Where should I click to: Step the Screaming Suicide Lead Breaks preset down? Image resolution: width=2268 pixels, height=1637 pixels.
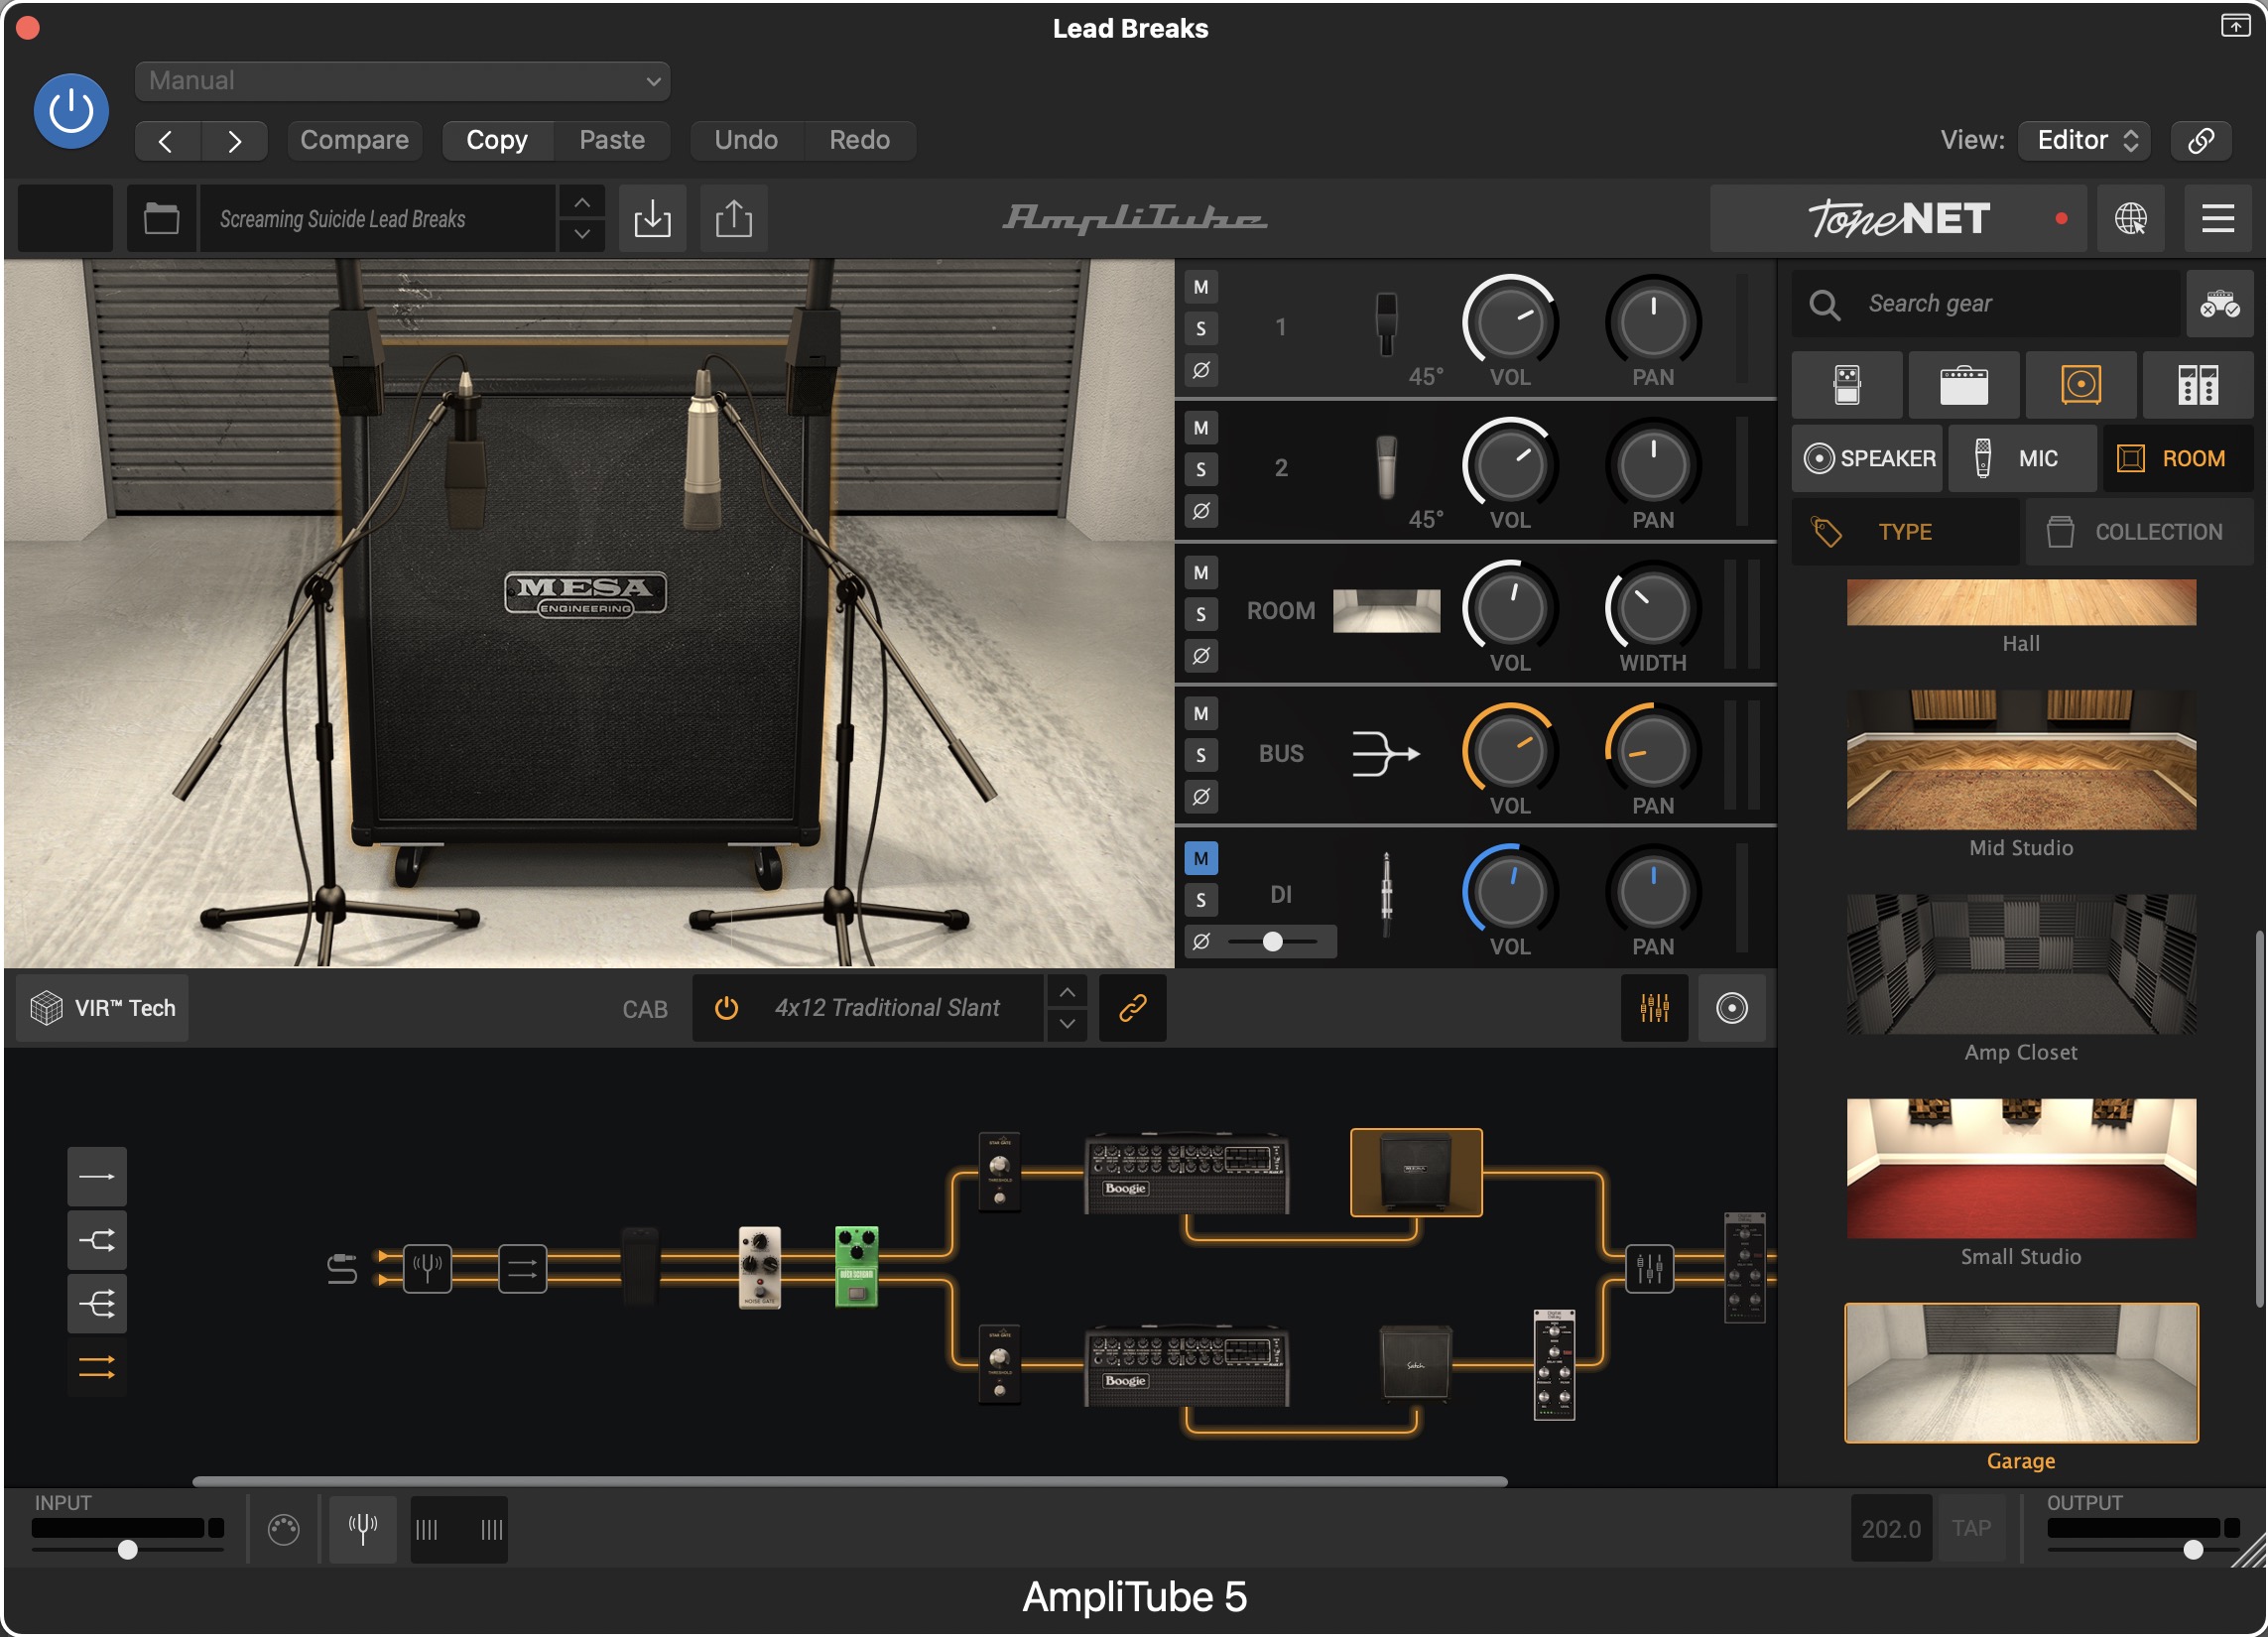click(582, 234)
